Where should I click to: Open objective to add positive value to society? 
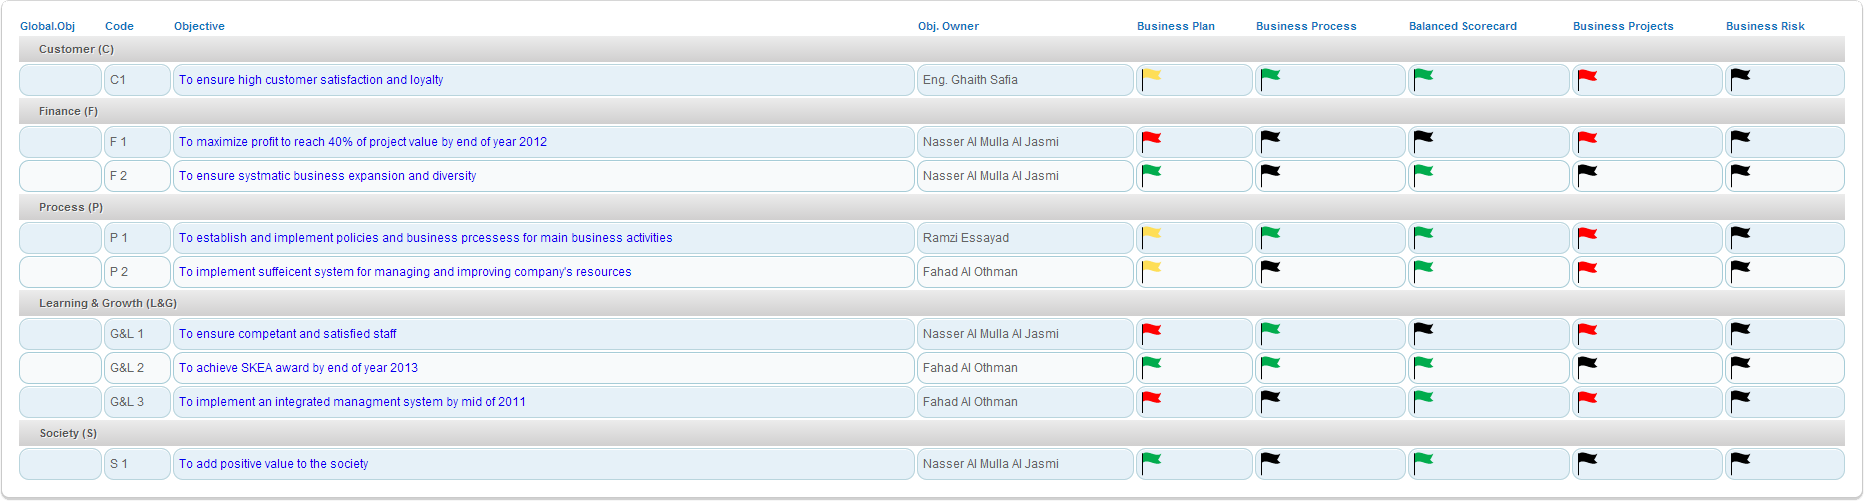pos(273,464)
